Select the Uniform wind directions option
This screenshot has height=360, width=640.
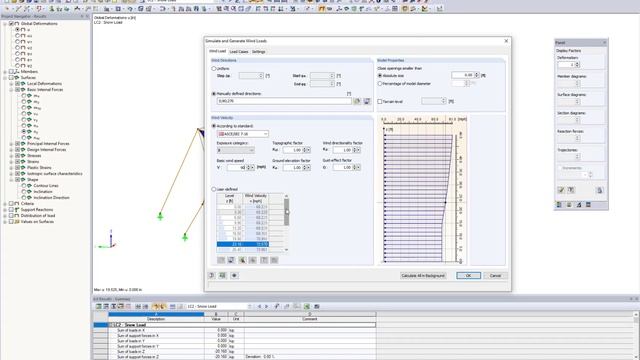pos(213,69)
